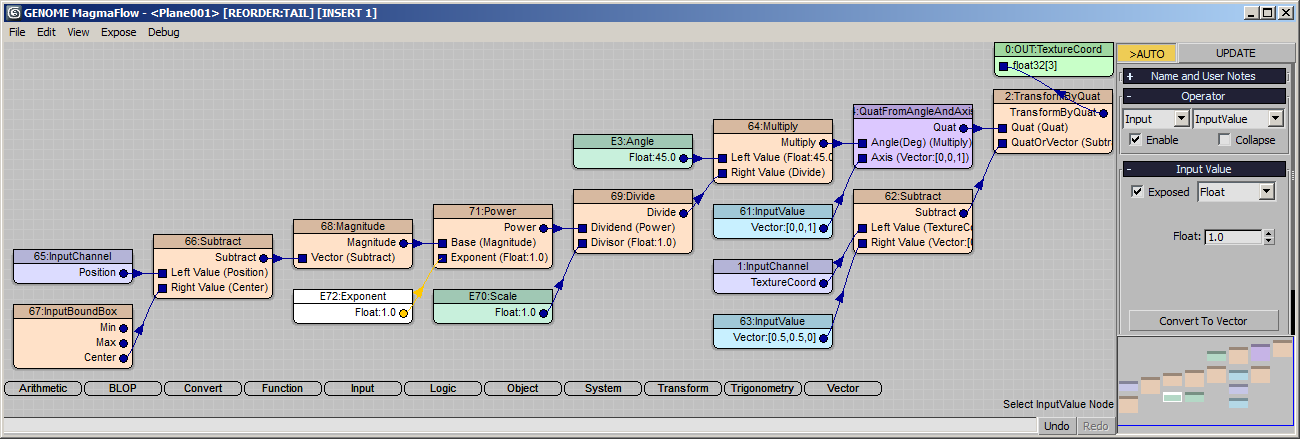Tick the Collapse checkbox
Viewport: 1300px width, 439px height.
pos(1223,140)
